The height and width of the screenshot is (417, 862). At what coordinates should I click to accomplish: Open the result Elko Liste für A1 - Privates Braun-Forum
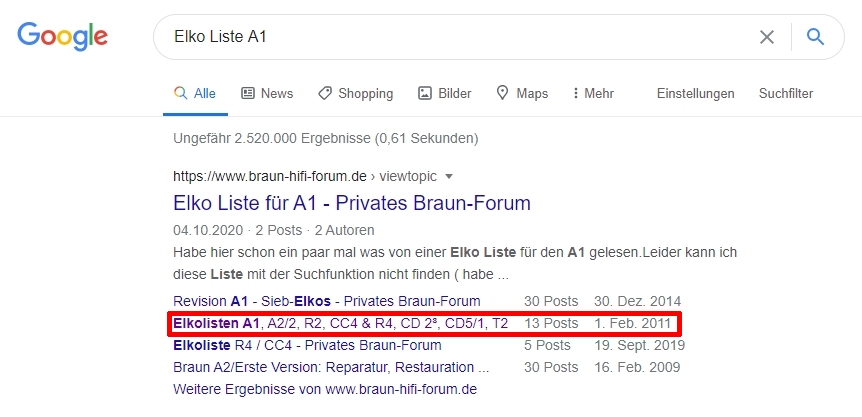[352, 203]
